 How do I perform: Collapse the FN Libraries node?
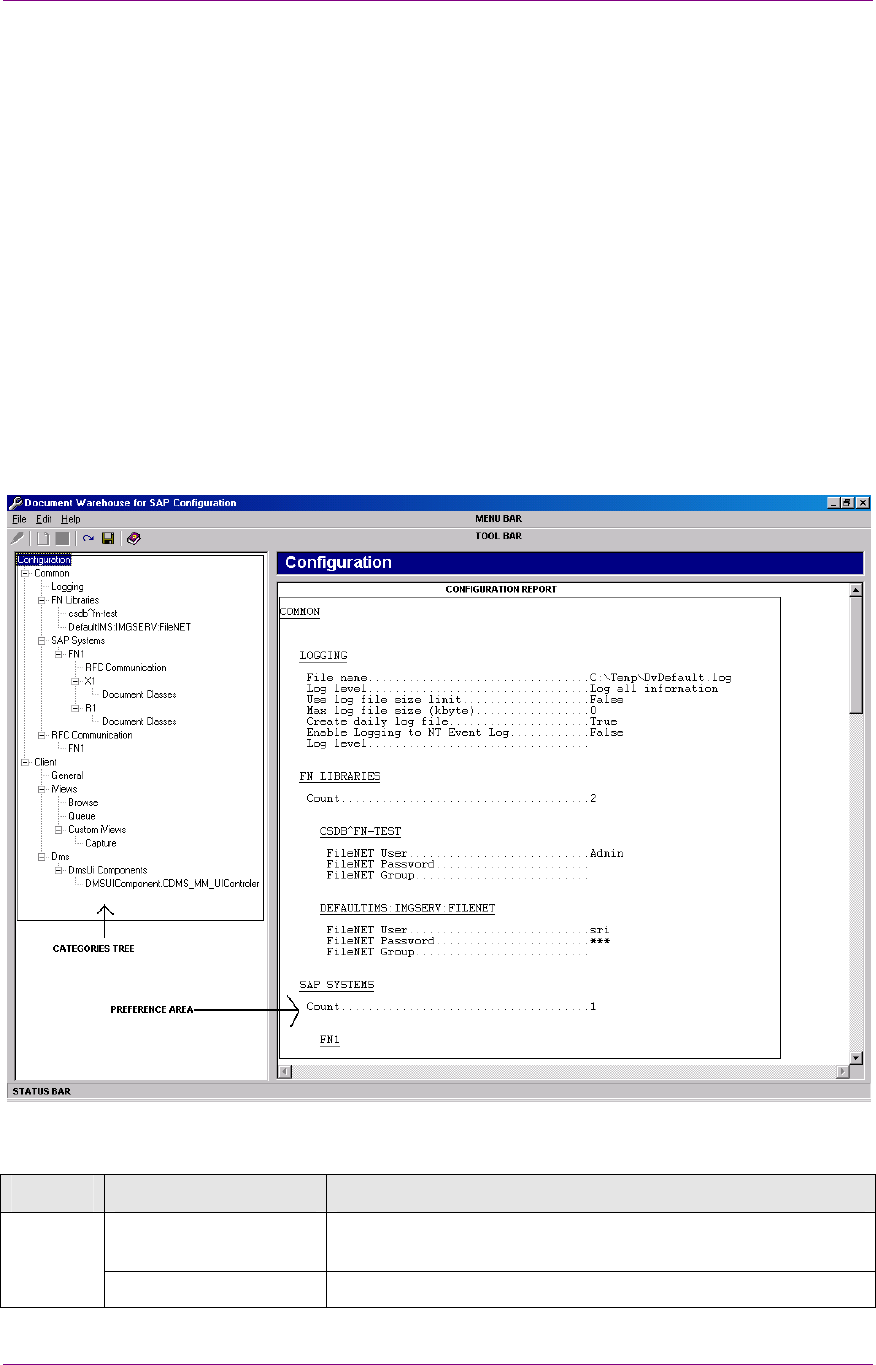42,600
